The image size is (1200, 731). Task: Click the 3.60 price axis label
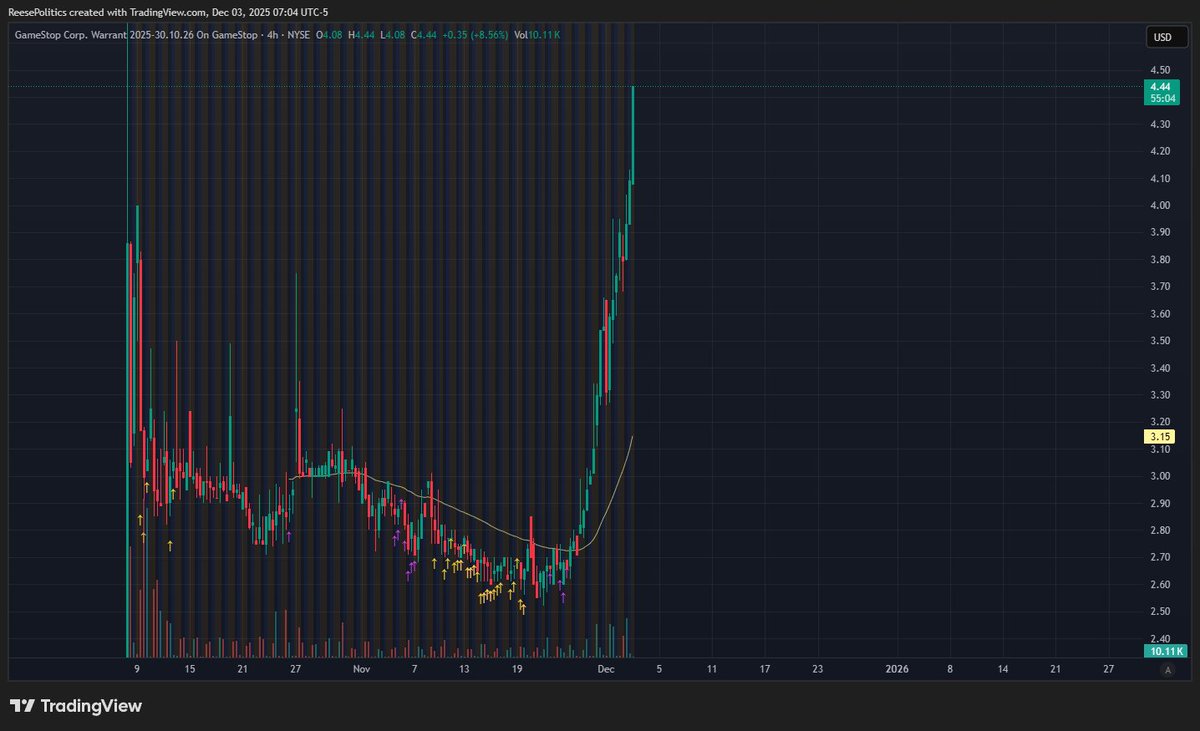pyautogui.click(x=1160, y=313)
